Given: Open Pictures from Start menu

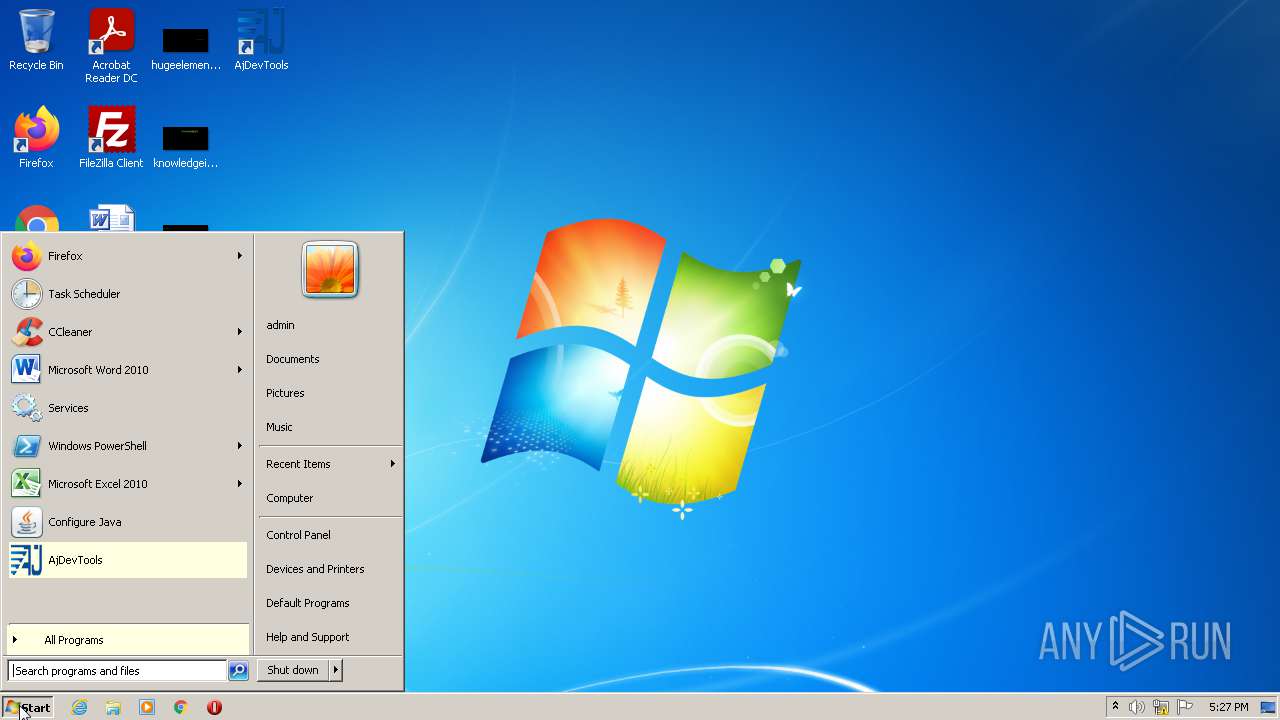Looking at the screenshot, I should 330,393.
